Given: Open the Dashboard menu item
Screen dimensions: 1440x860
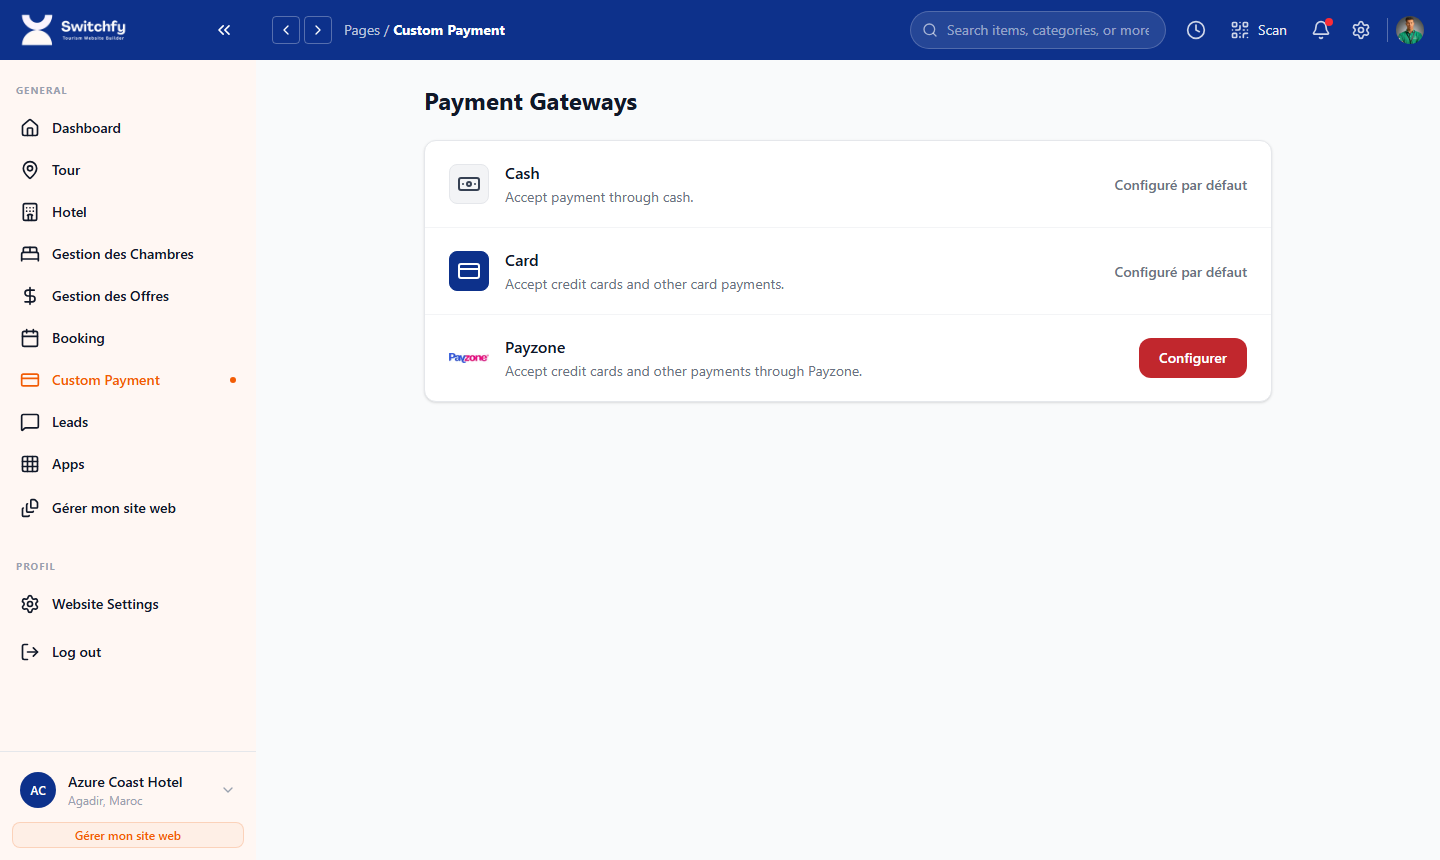Looking at the screenshot, I should point(86,128).
